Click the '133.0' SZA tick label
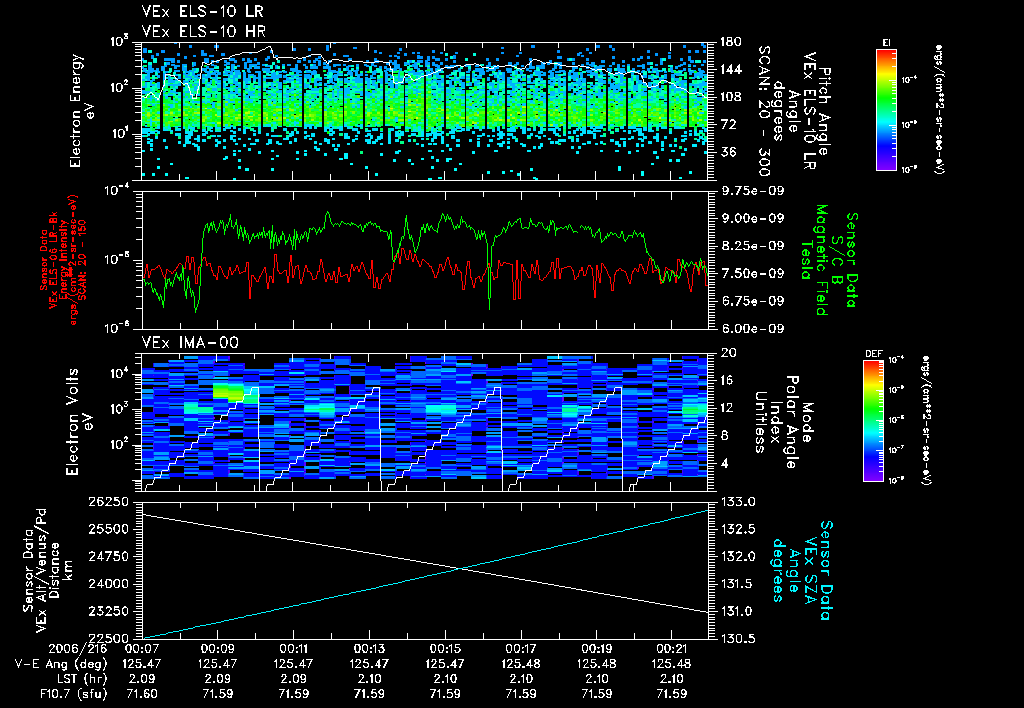The height and width of the screenshot is (708, 1024). tap(737, 502)
